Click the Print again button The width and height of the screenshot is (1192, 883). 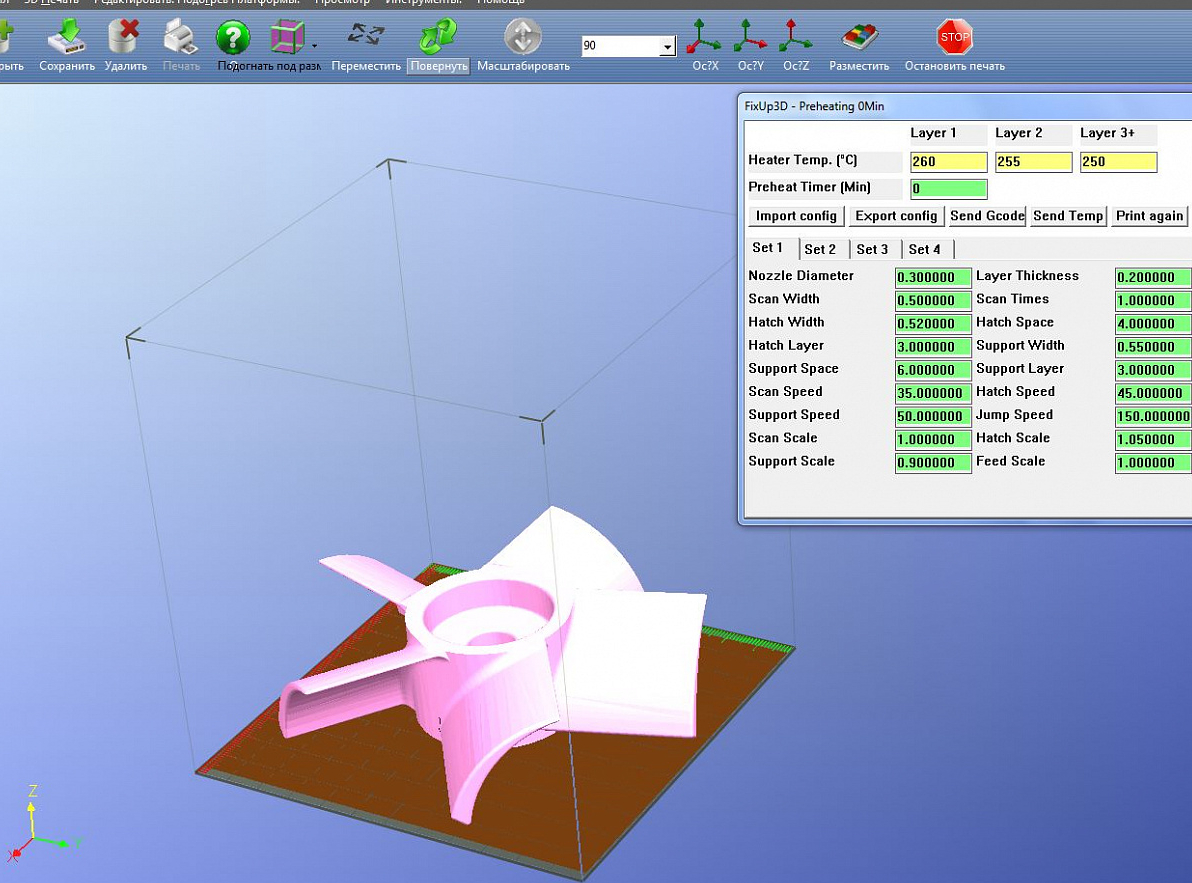pyautogui.click(x=1149, y=216)
